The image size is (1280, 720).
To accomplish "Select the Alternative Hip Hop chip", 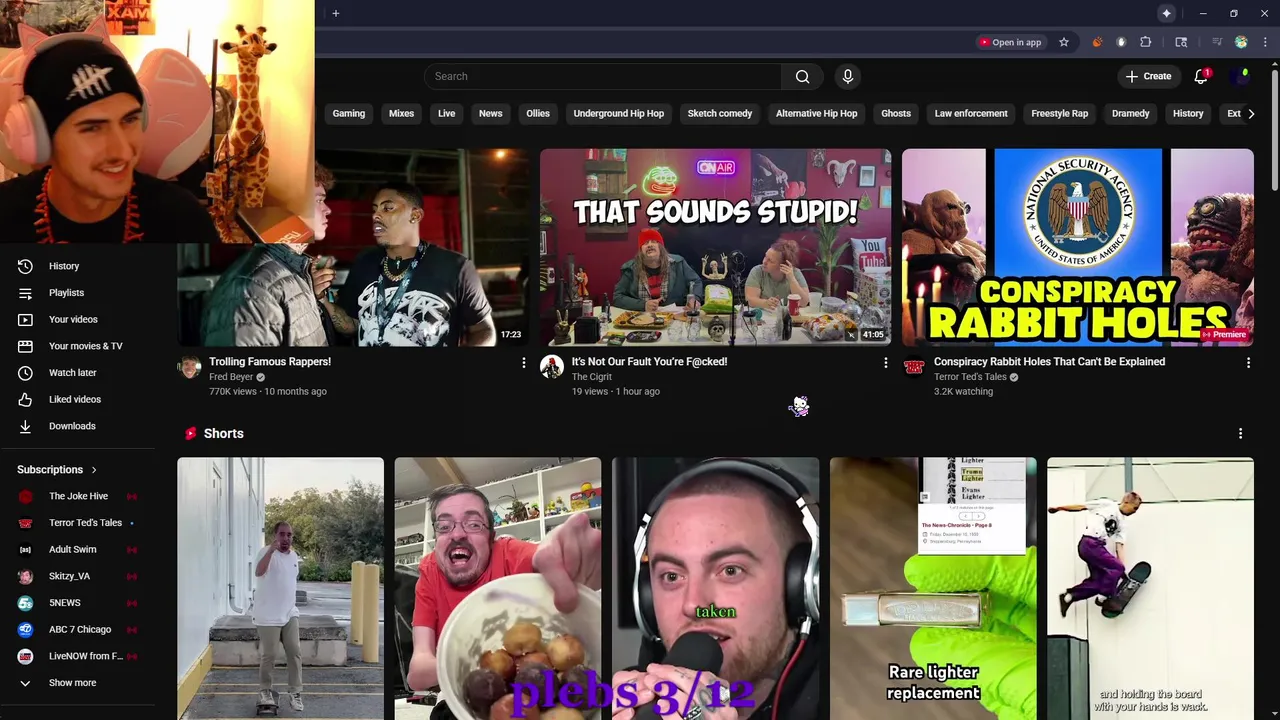I will (816, 113).
